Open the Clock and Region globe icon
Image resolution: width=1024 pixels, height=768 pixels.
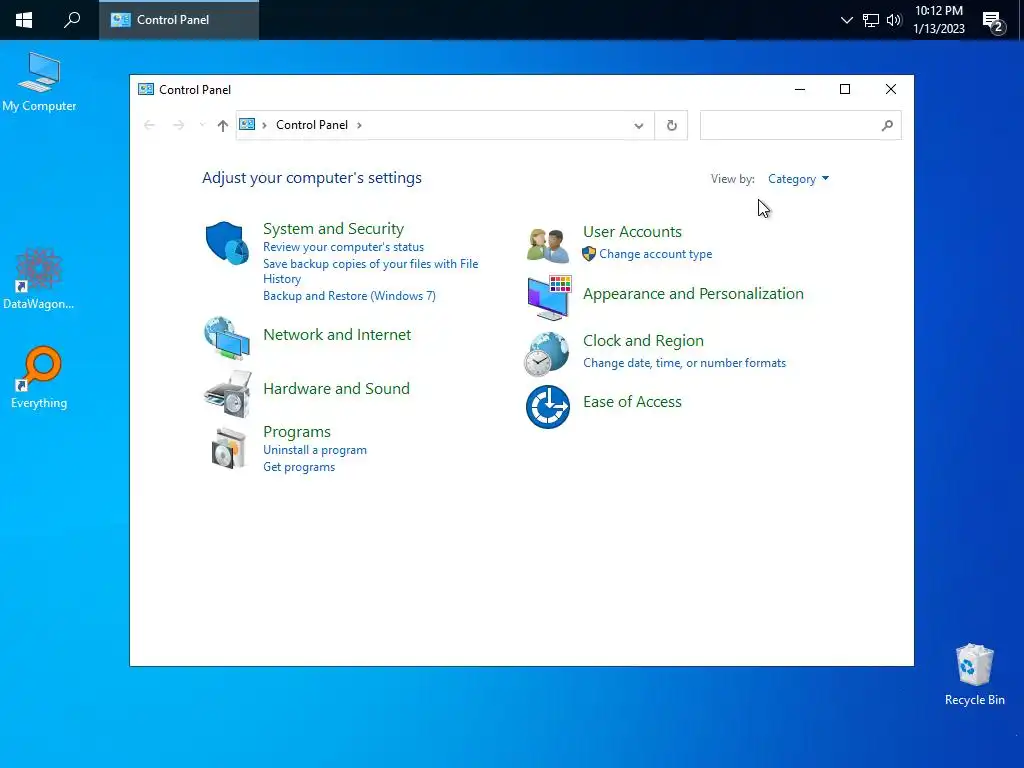click(x=547, y=354)
